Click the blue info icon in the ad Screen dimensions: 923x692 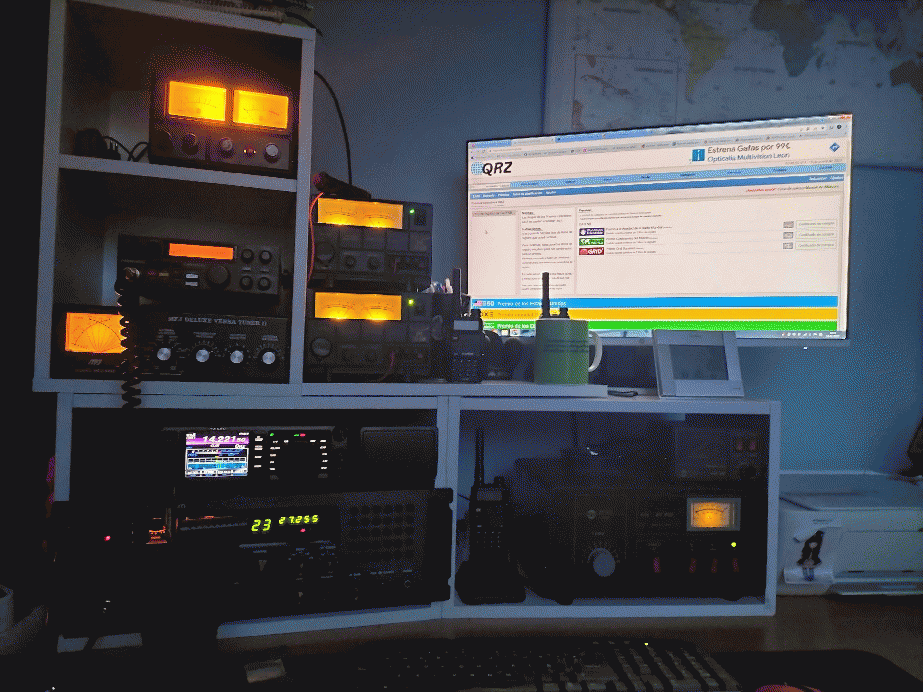[697, 155]
